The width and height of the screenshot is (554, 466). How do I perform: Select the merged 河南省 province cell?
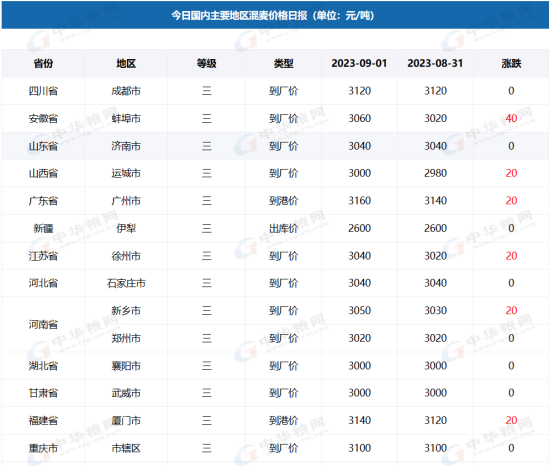pos(43,324)
